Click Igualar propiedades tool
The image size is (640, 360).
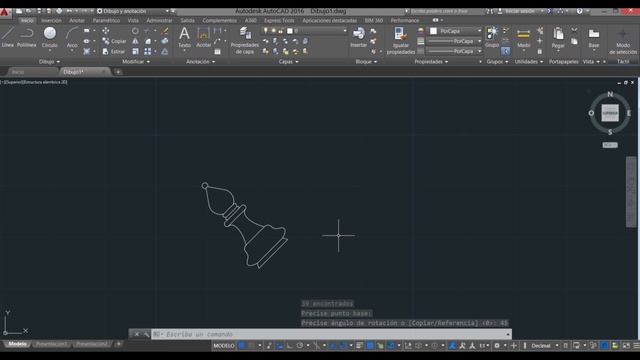(400, 40)
